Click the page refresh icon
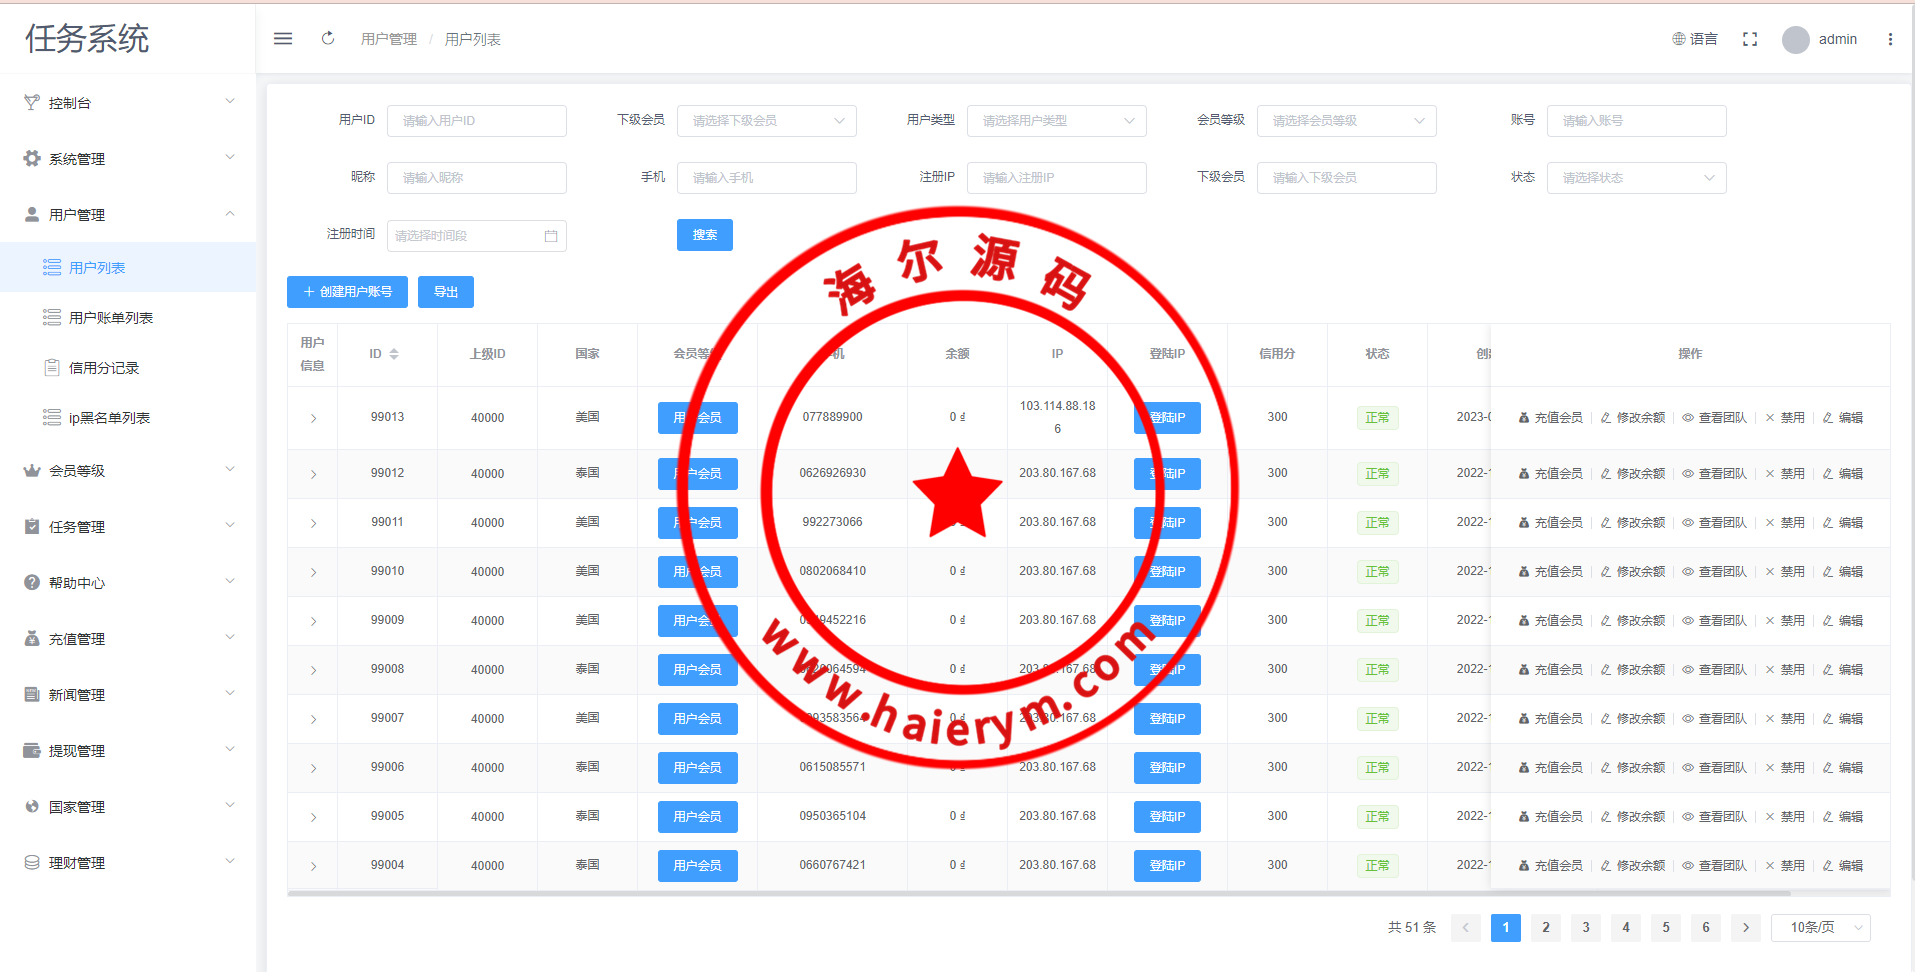 [328, 39]
